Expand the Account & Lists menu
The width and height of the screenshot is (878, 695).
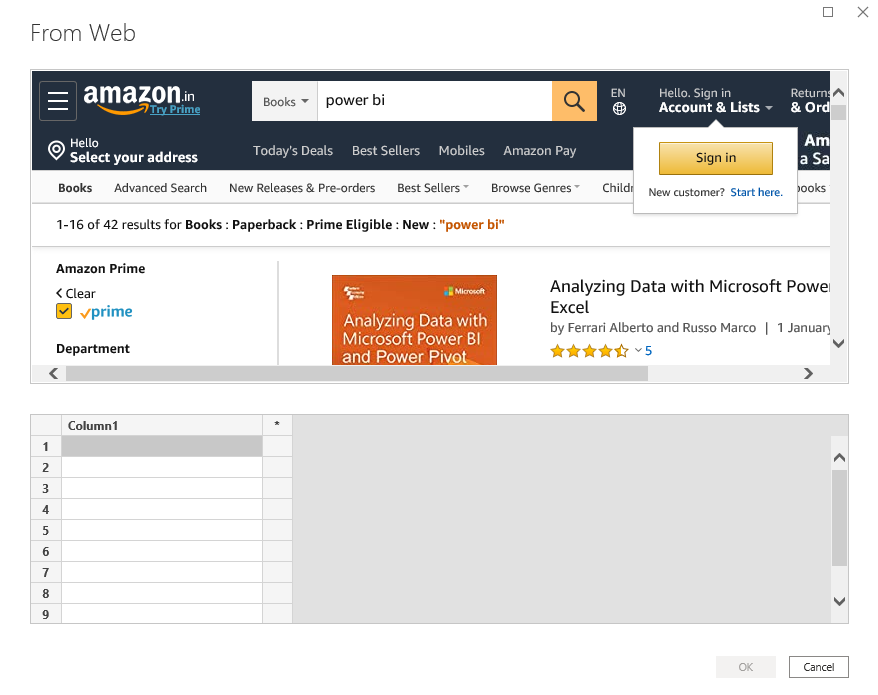click(715, 108)
